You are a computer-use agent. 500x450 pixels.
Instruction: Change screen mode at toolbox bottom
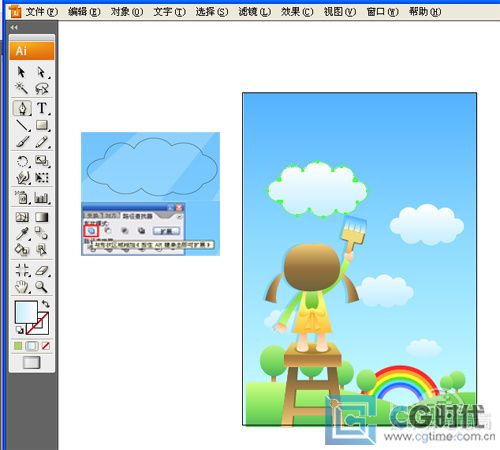click(32, 363)
